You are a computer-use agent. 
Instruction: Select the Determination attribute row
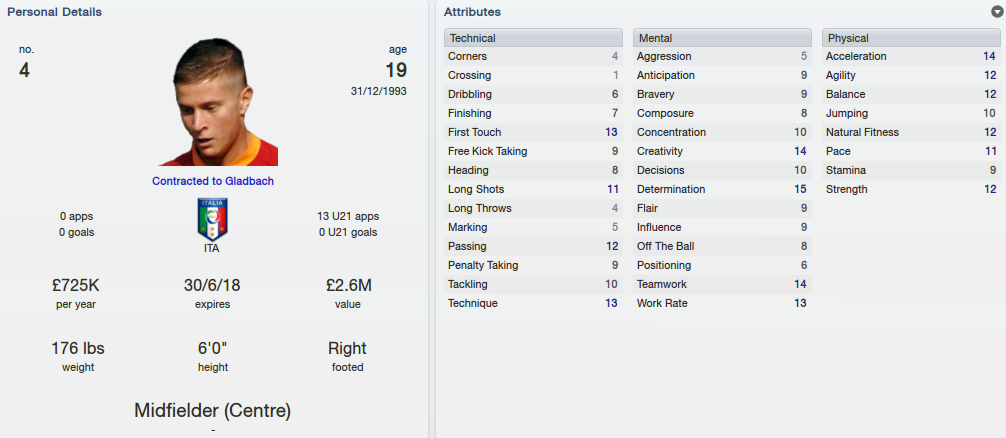click(722, 189)
